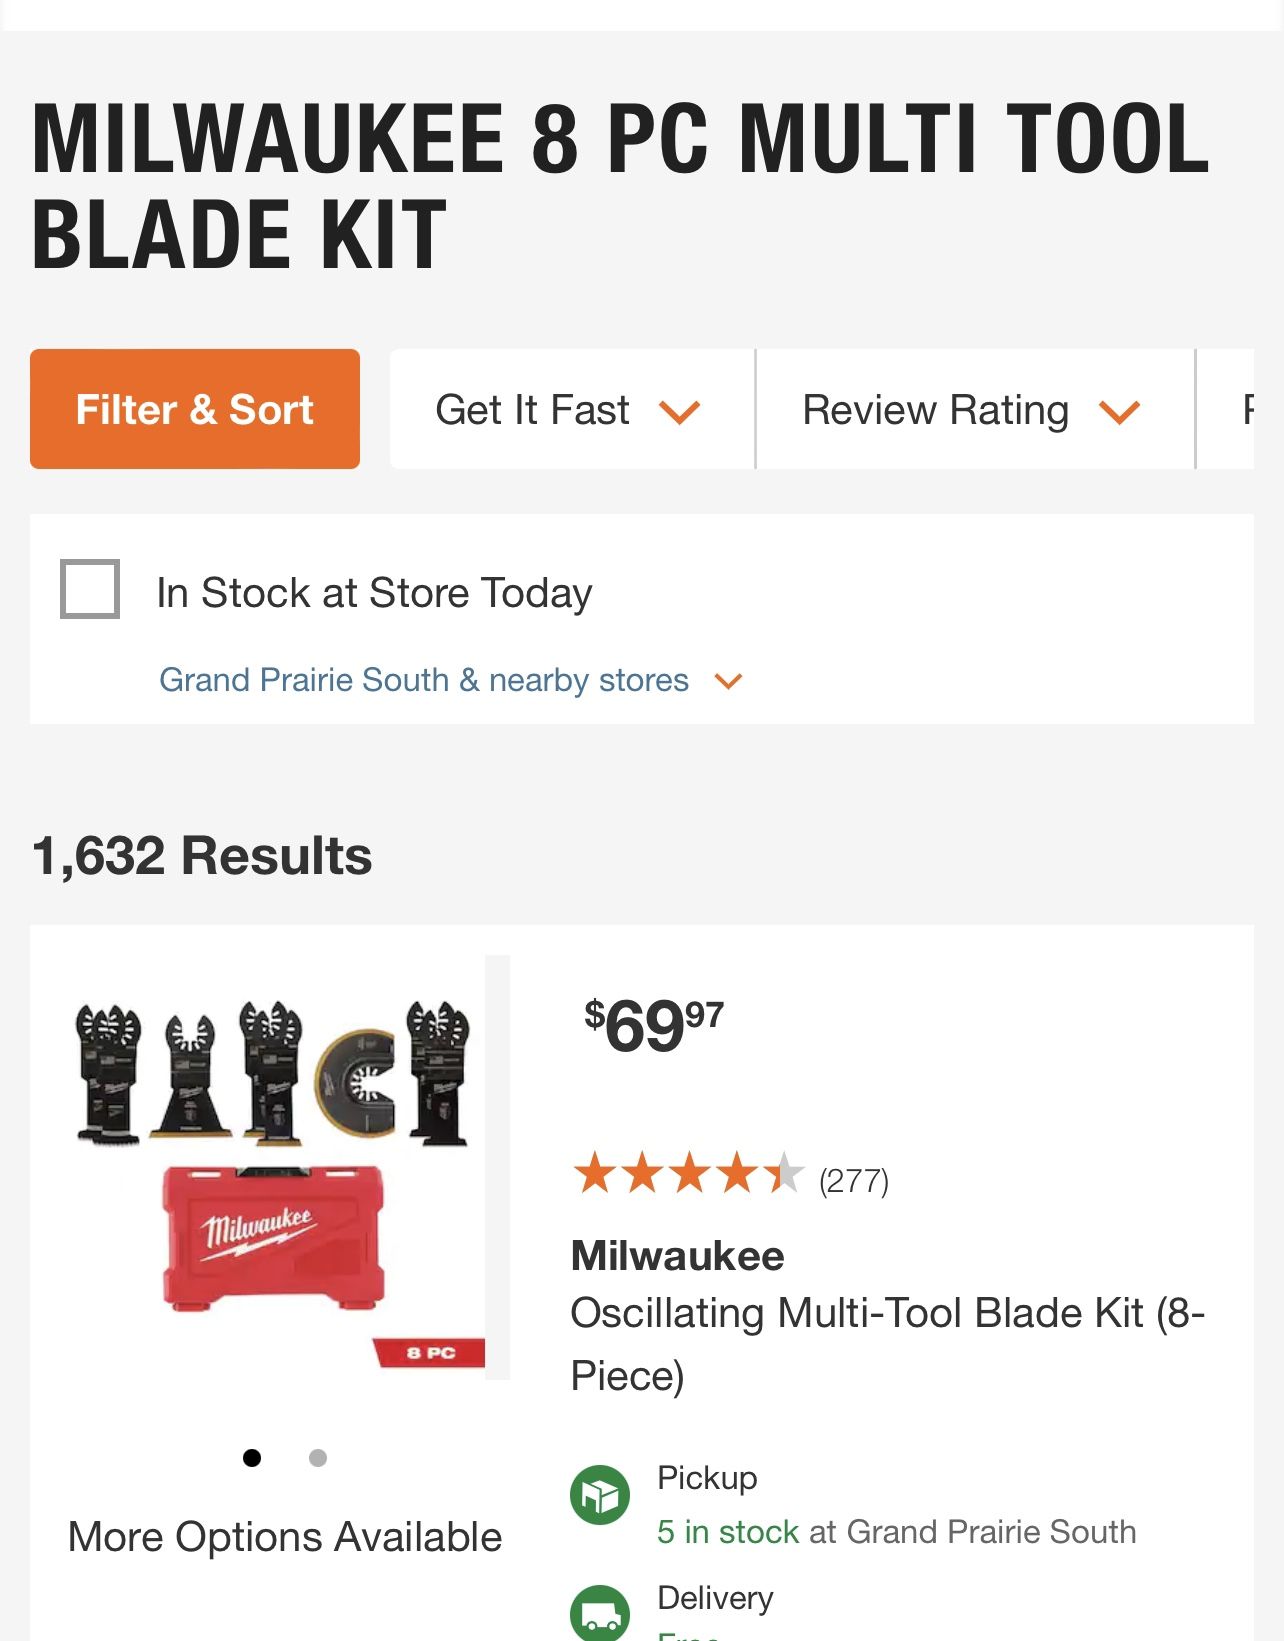
Task: Click the green Delivery truck icon
Action: [x=600, y=1614]
